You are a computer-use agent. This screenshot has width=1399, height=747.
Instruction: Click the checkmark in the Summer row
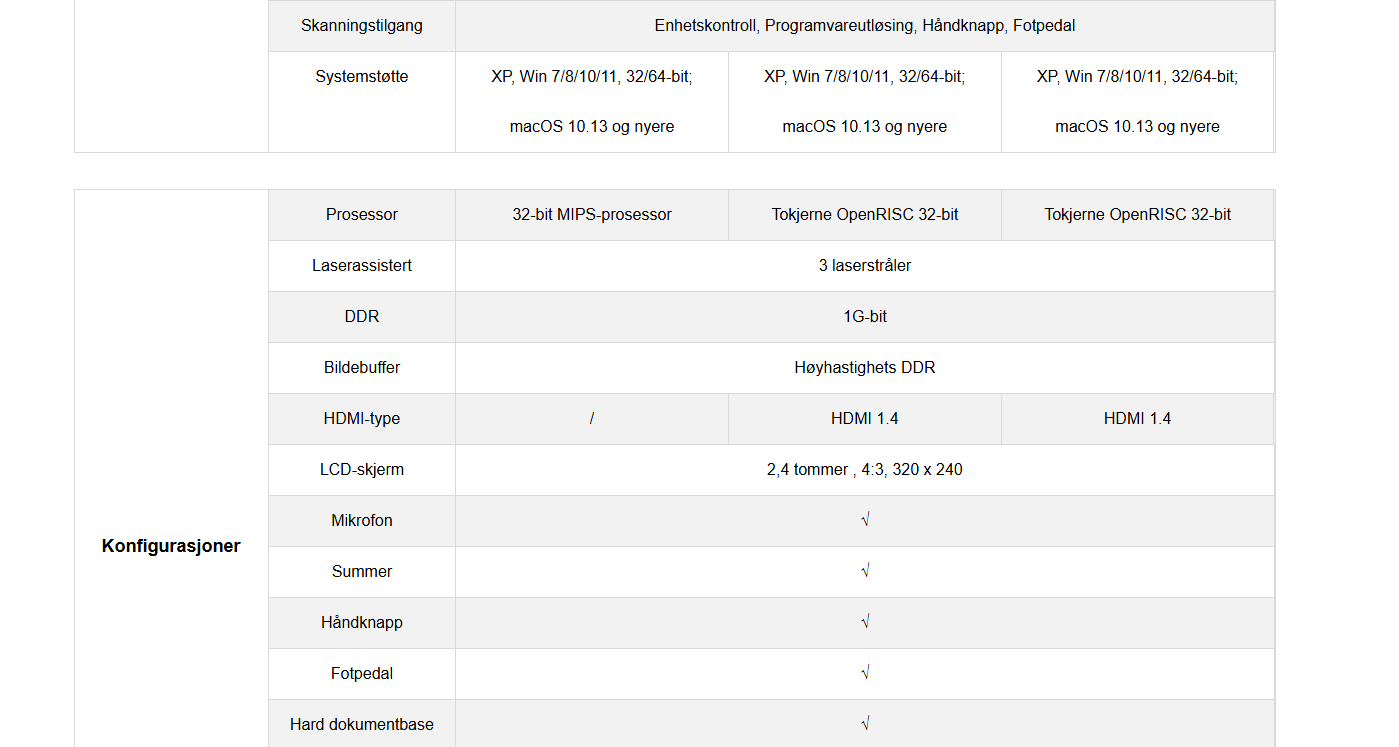(865, 571)
